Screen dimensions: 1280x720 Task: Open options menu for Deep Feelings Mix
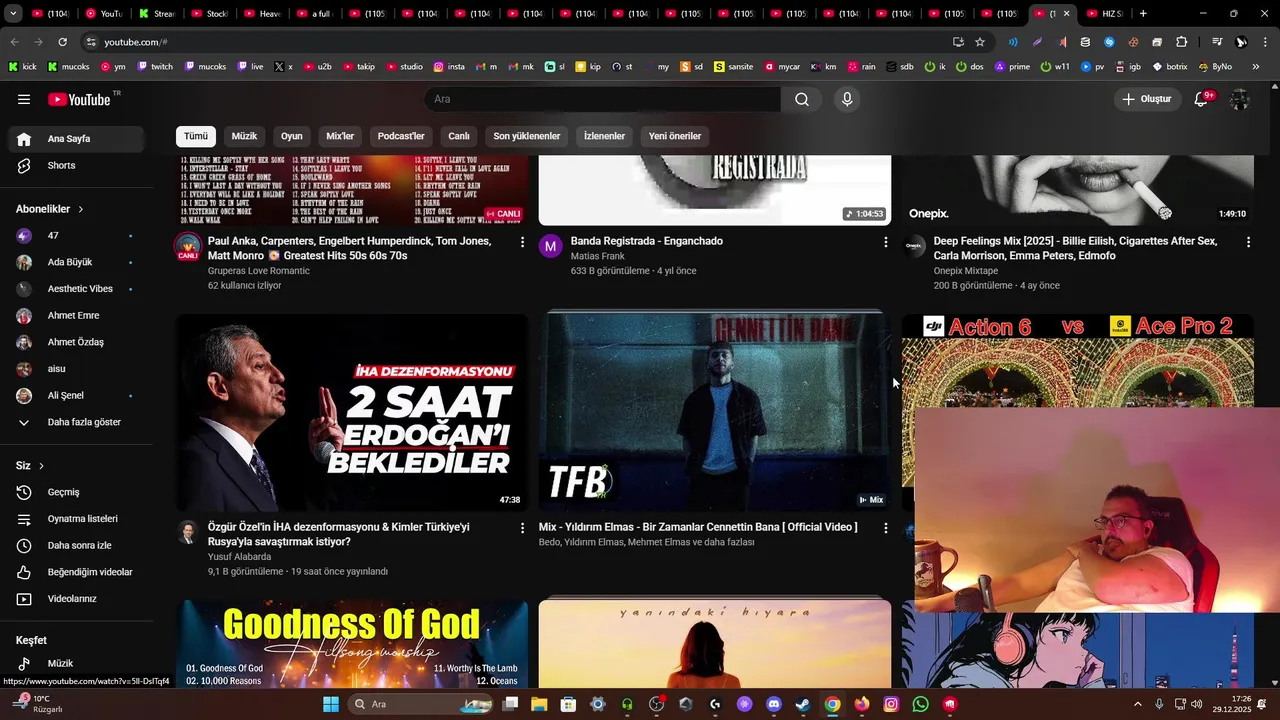[1248, 242]
